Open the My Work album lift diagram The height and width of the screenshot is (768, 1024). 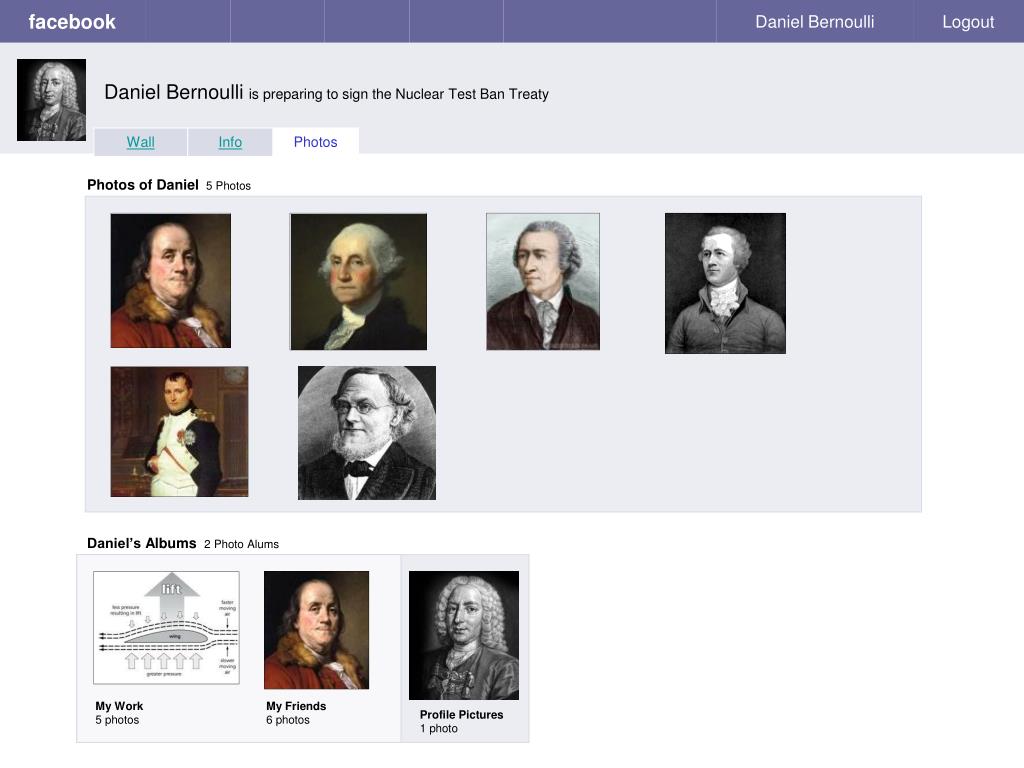click(167, 628)
